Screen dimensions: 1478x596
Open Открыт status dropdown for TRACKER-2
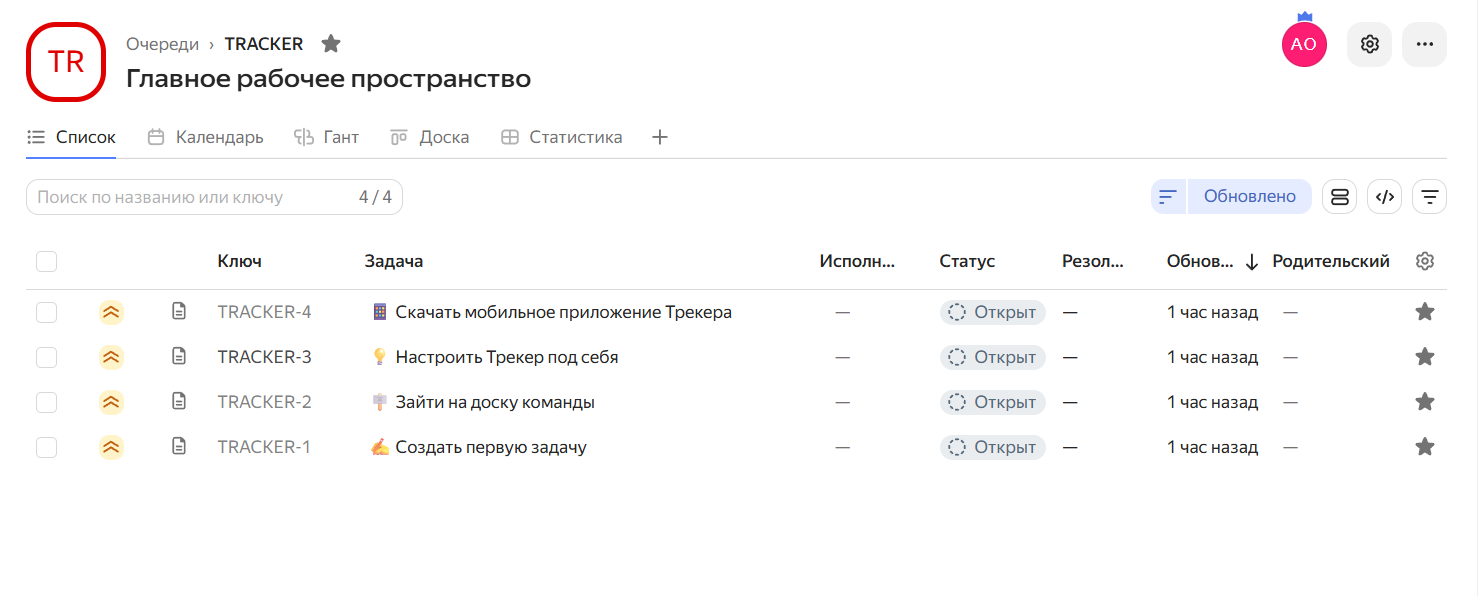point(992,402)
